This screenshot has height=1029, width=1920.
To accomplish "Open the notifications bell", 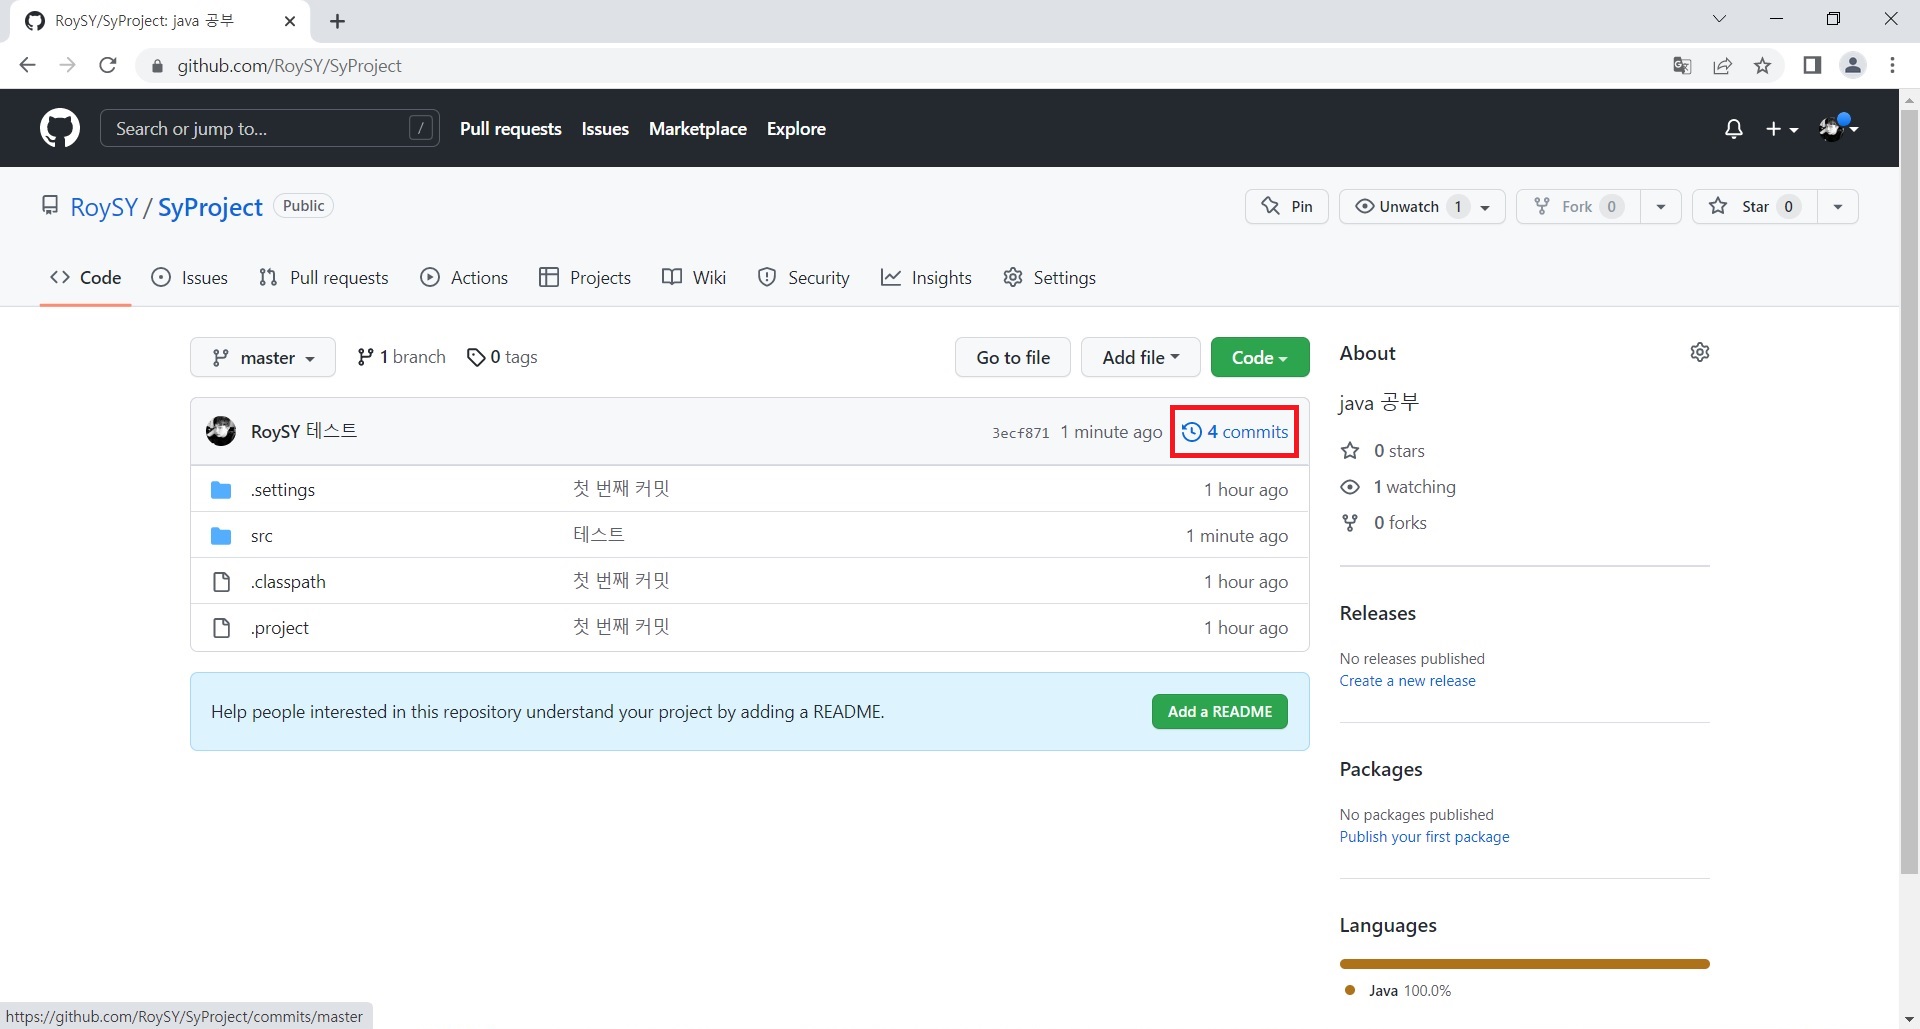I will 1734,129.
